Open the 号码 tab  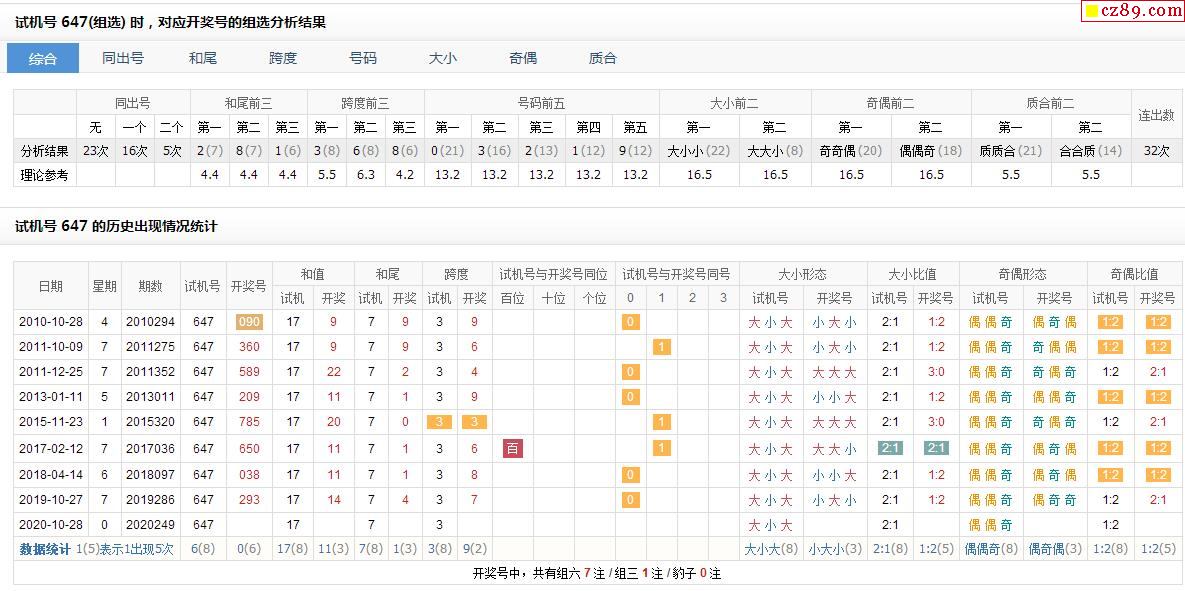pos(363,58)
